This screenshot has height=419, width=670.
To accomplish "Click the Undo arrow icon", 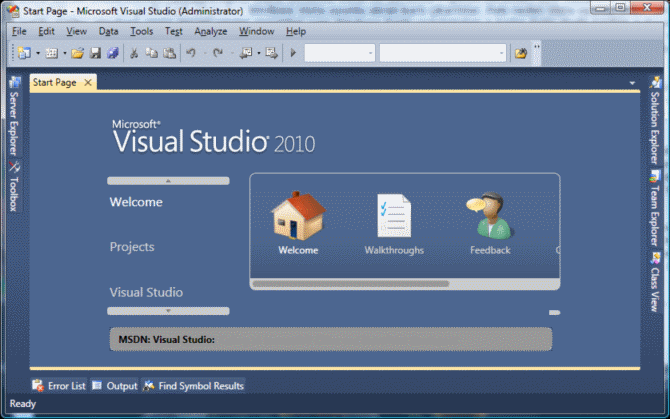I will point(191,53).
